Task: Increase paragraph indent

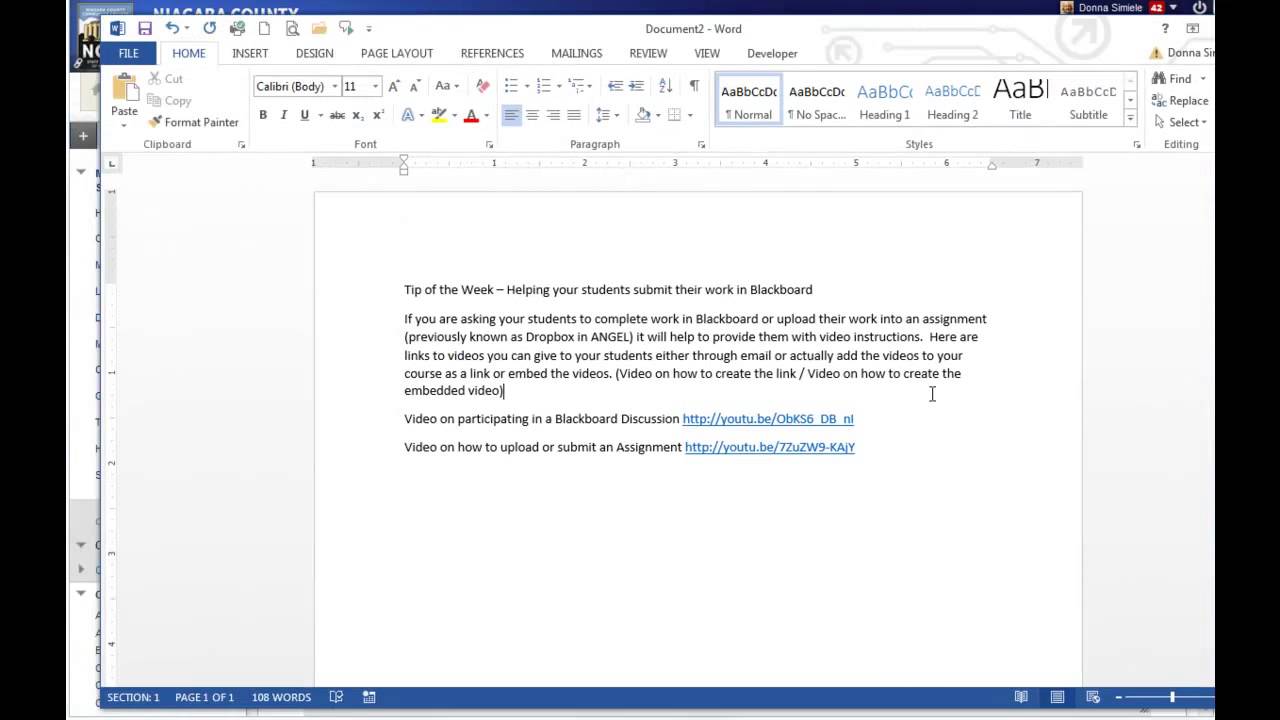Action: tap(636, 86)
